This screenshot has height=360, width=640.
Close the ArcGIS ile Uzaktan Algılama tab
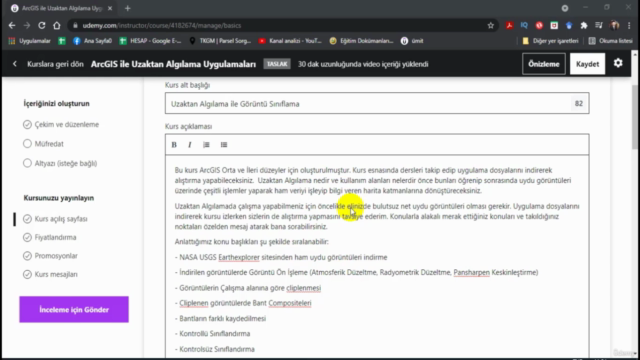[110, 8]
